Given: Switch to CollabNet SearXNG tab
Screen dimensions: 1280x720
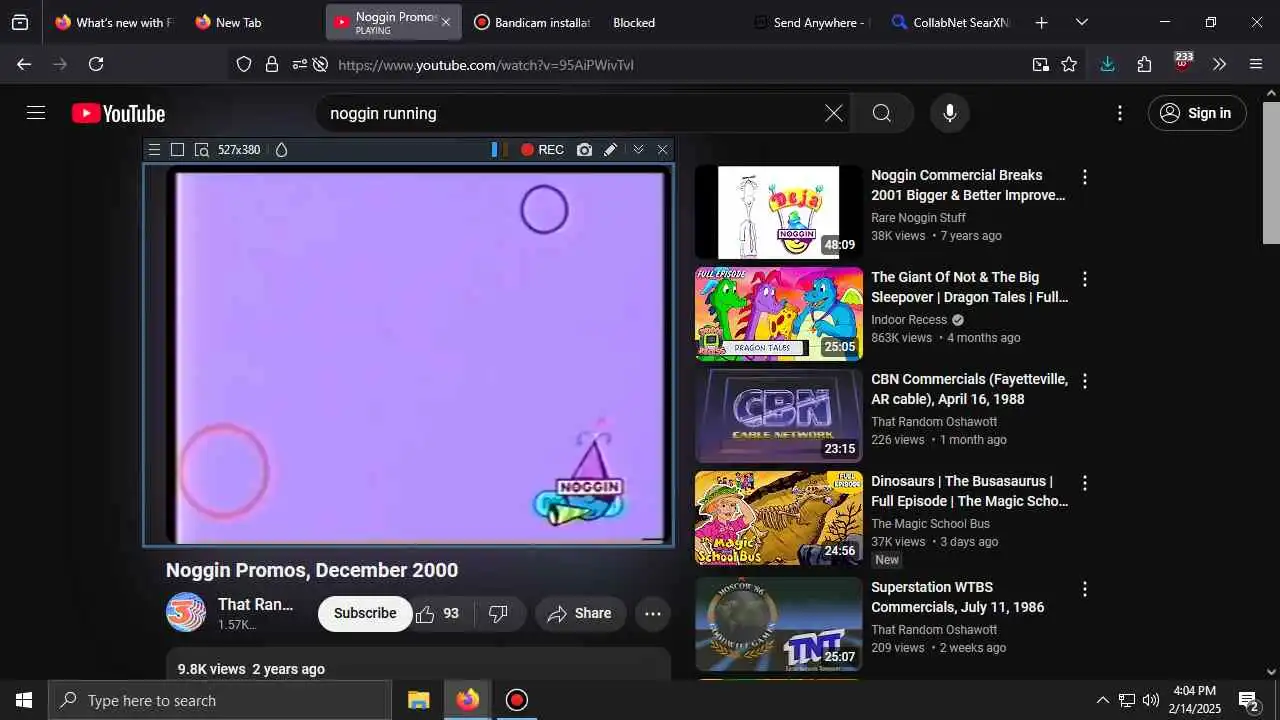Looking at the screenshot, I should 950,22.
